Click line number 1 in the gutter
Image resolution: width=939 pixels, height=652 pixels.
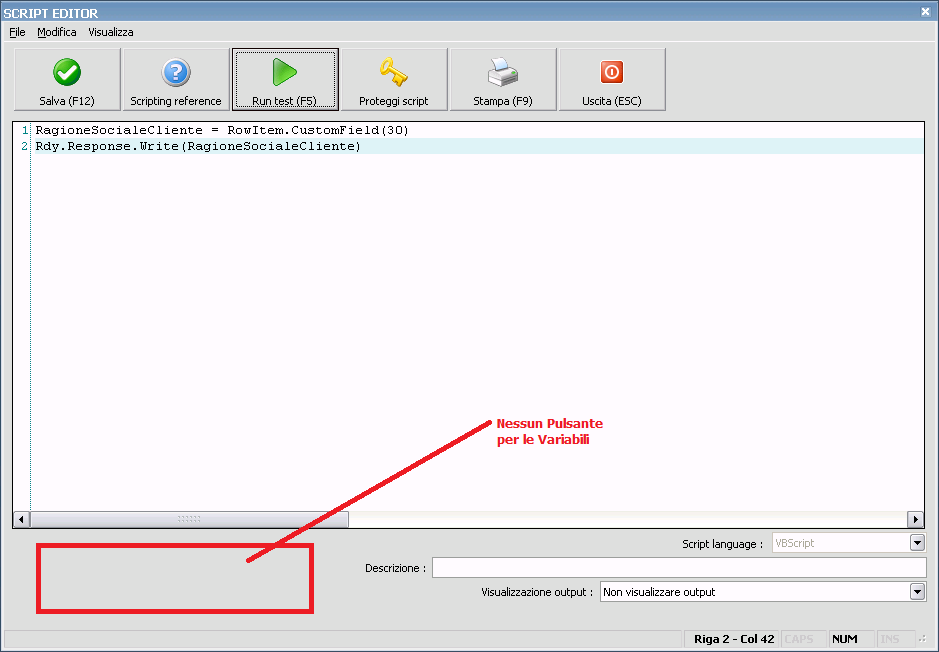click(x=25, y=130)
